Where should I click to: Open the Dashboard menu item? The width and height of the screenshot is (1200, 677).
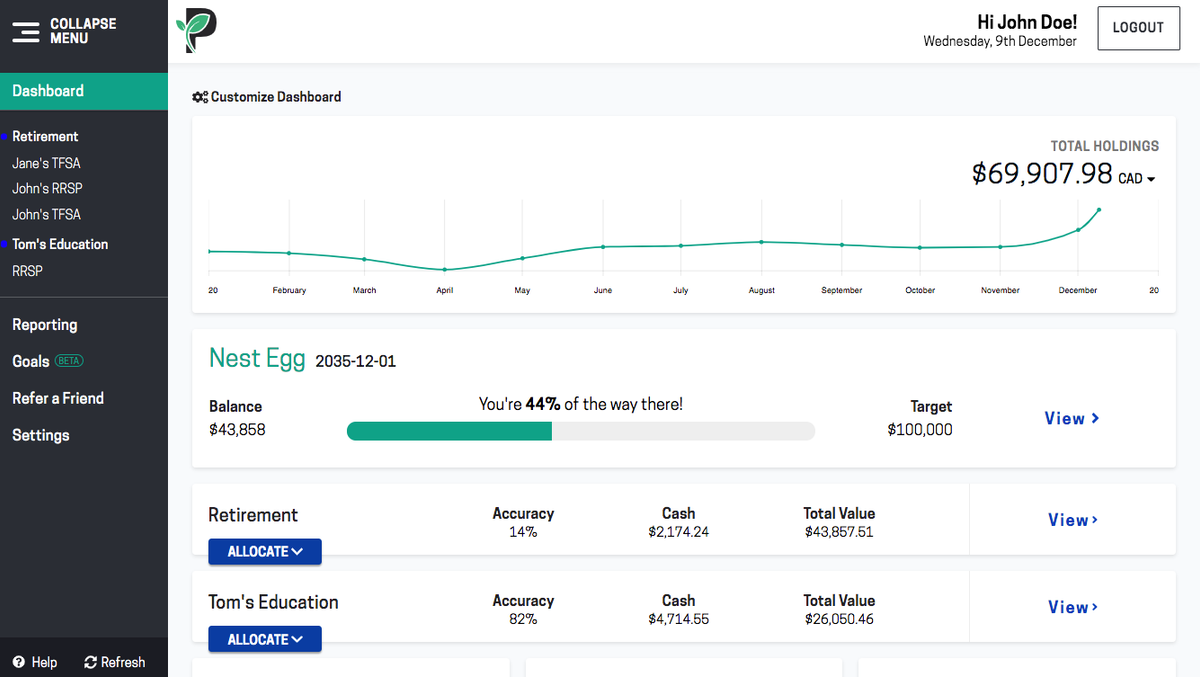(84, 91)
